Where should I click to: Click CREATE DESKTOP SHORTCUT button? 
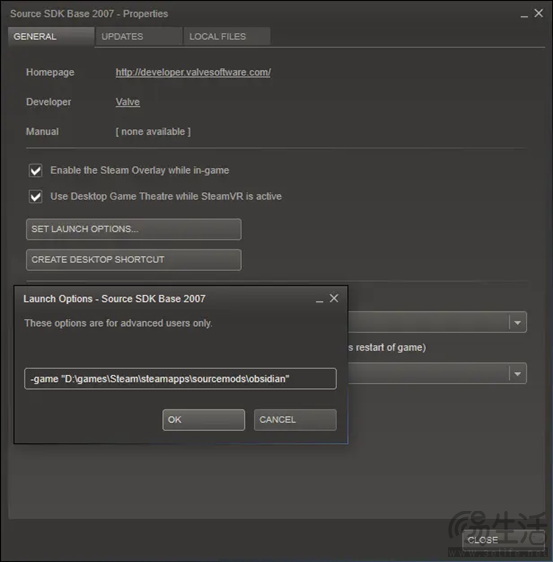click(134, 260)
